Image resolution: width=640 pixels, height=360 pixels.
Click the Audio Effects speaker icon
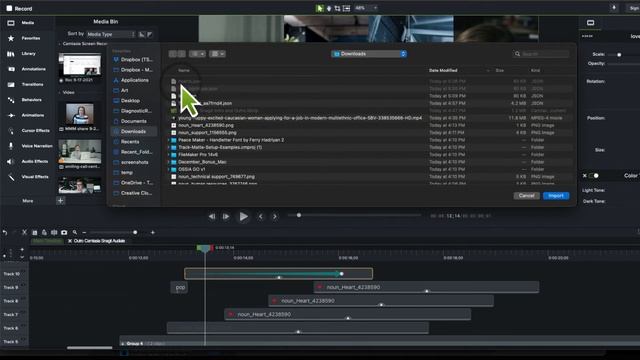click(11, 162)
